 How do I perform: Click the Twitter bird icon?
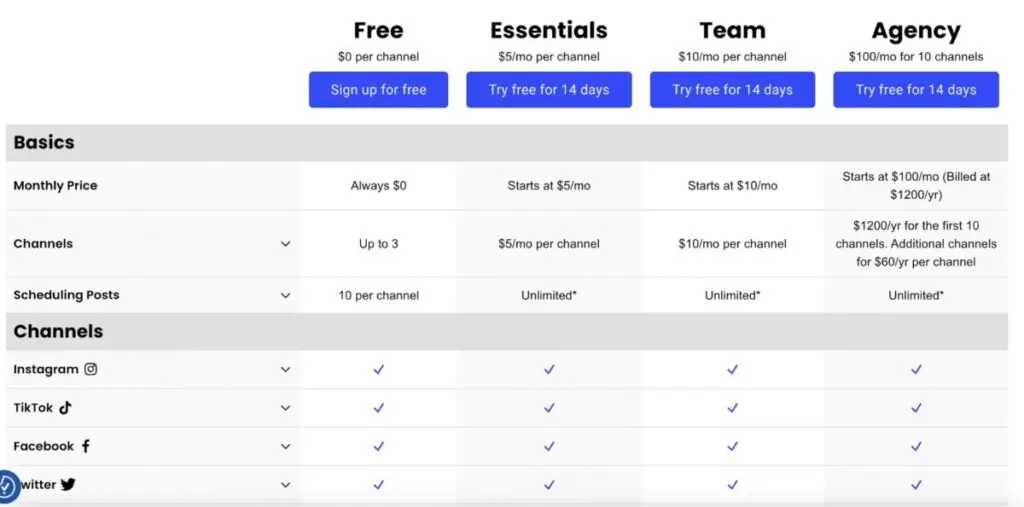coord(68,484)
